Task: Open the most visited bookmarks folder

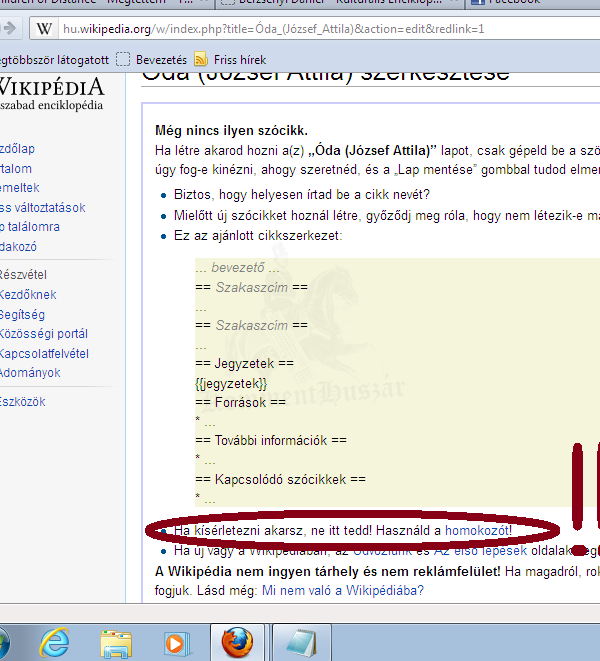Action: [54, 60]
